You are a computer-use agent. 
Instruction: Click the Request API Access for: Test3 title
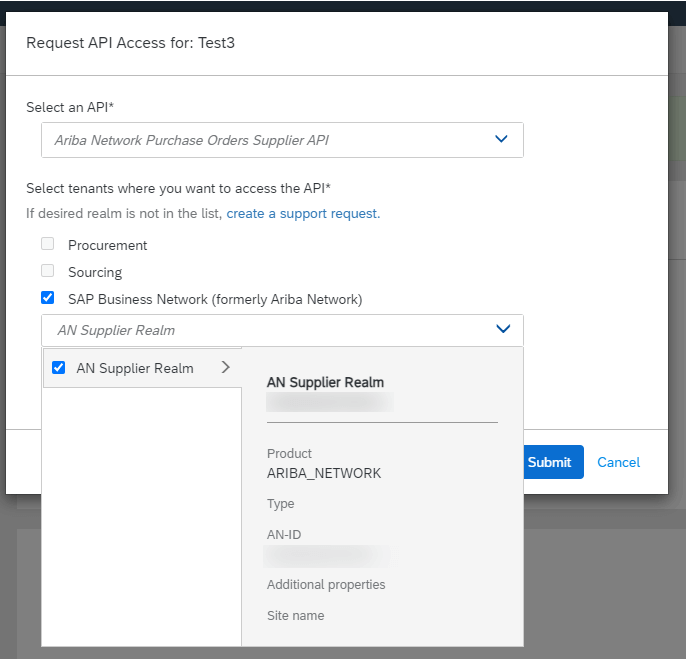tap(130, 43)
